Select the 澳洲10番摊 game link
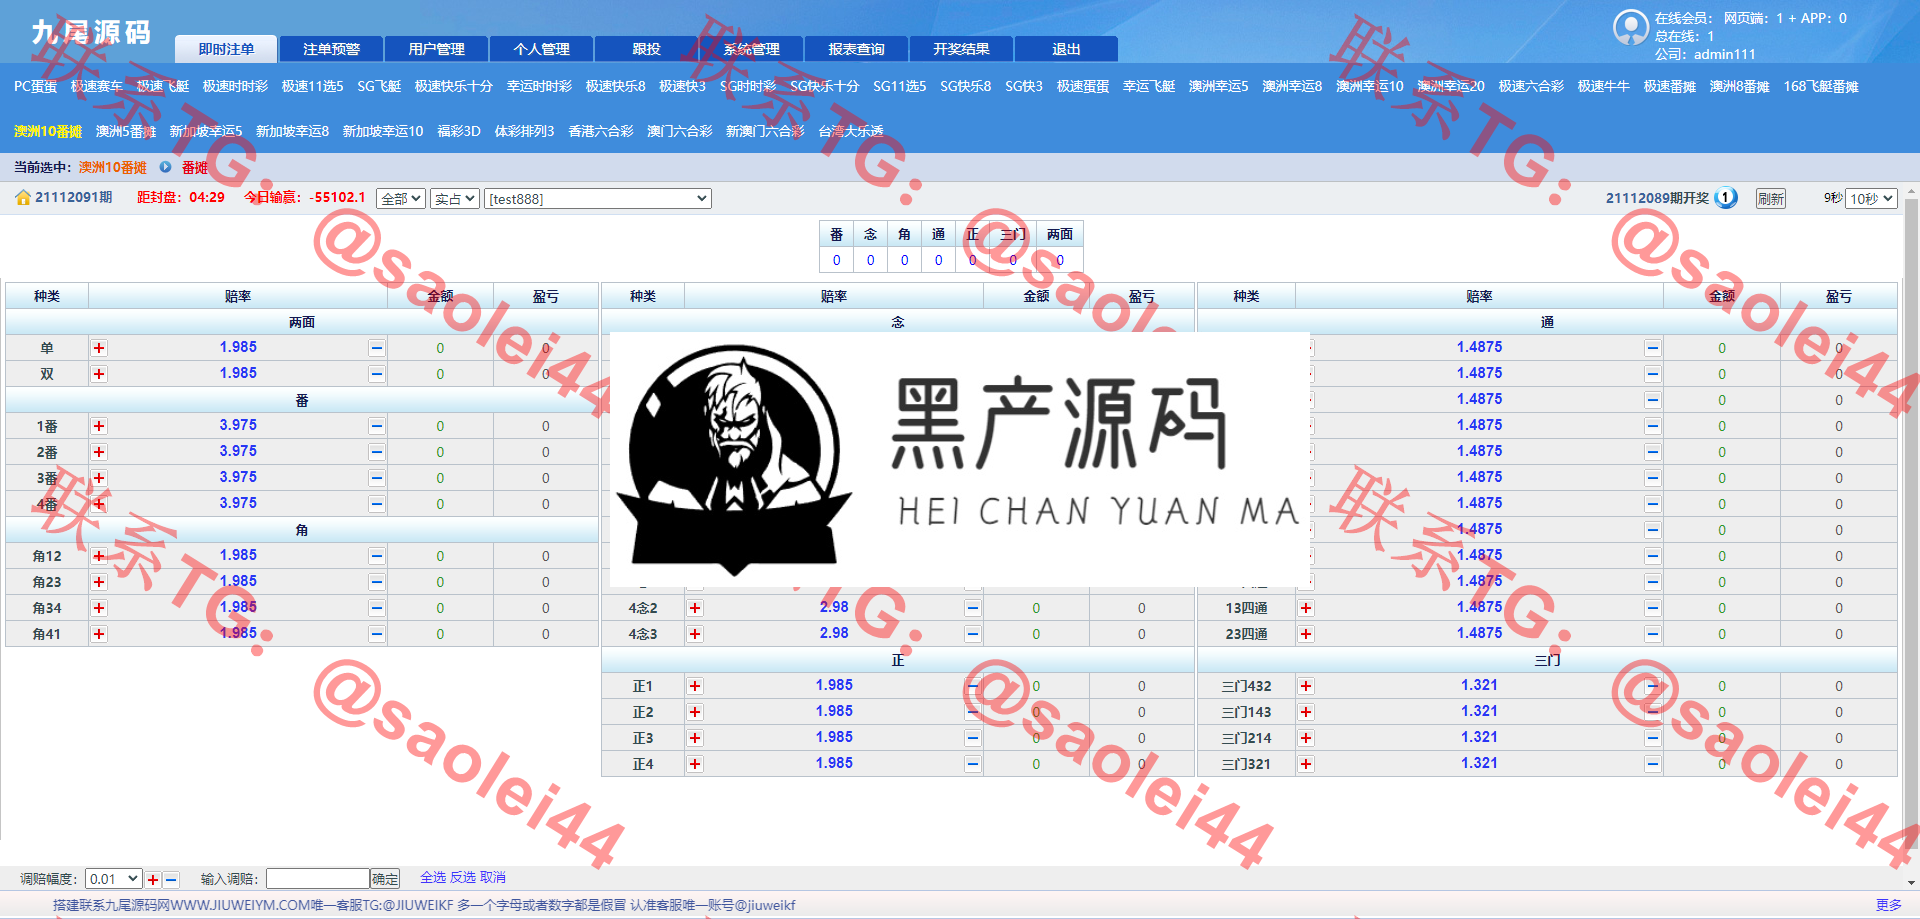 pos(48,131)
